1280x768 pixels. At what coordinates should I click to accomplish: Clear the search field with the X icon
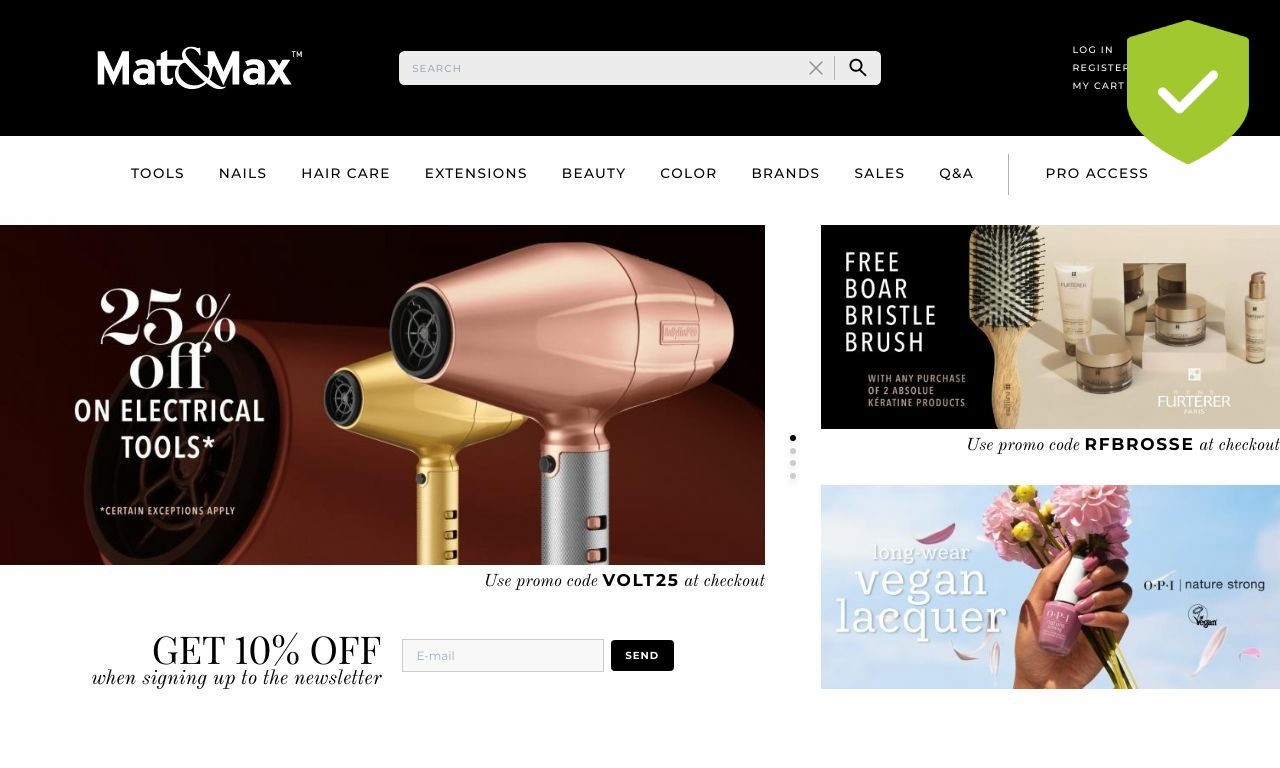pos(816,68)
